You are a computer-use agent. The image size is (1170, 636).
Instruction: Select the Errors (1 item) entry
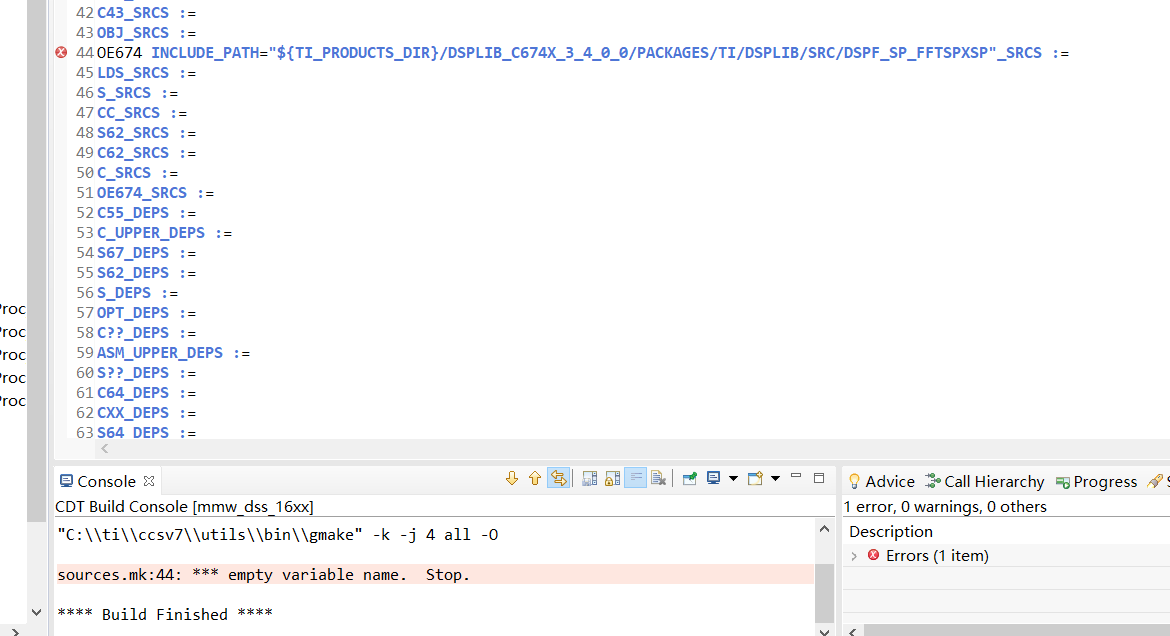[936, 555]
